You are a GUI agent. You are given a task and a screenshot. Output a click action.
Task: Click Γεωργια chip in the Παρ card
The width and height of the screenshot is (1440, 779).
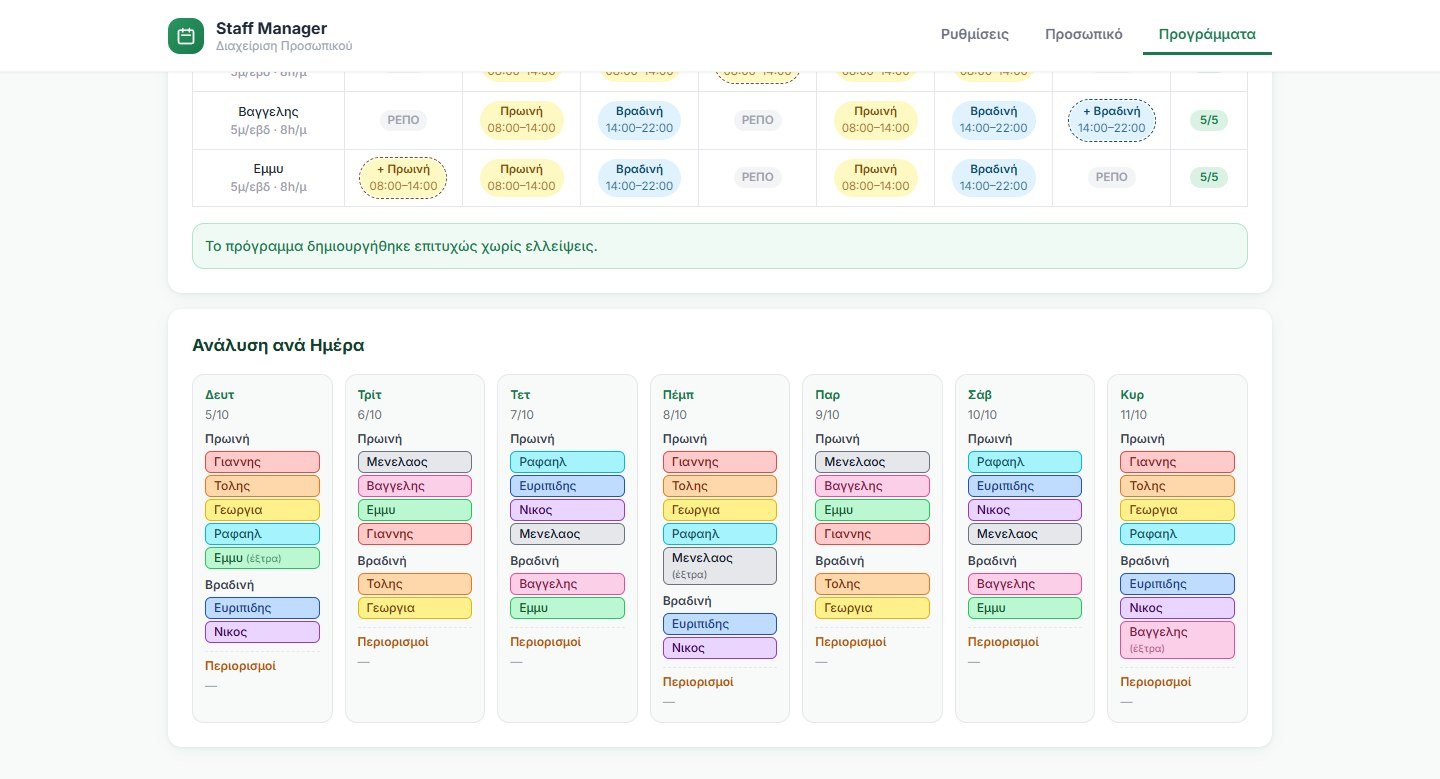(872, 608)
